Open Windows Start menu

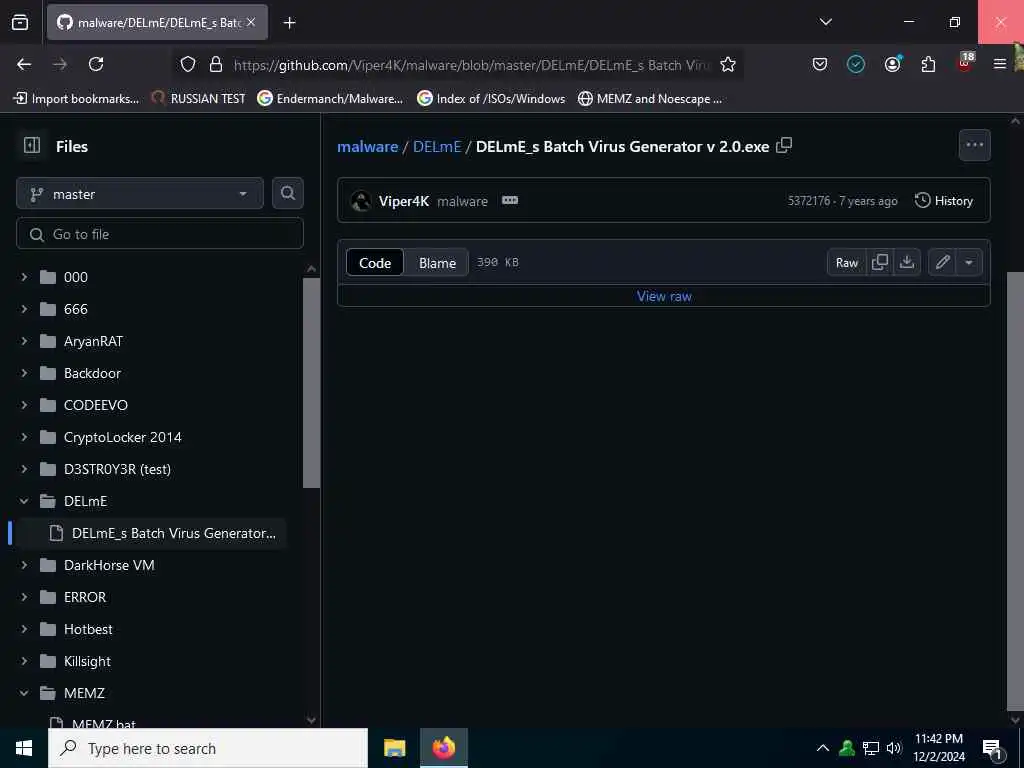pos(24,748)
